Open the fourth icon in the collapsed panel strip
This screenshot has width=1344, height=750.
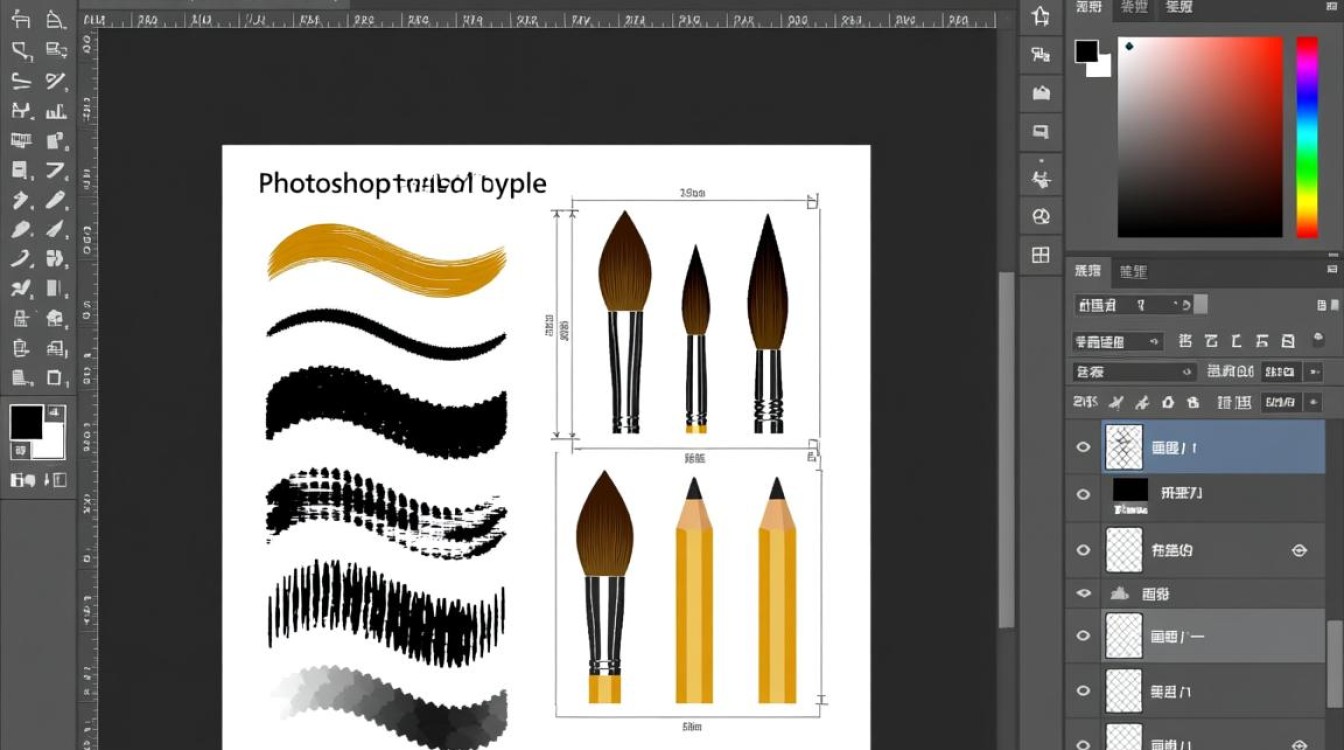(1041, 131)
